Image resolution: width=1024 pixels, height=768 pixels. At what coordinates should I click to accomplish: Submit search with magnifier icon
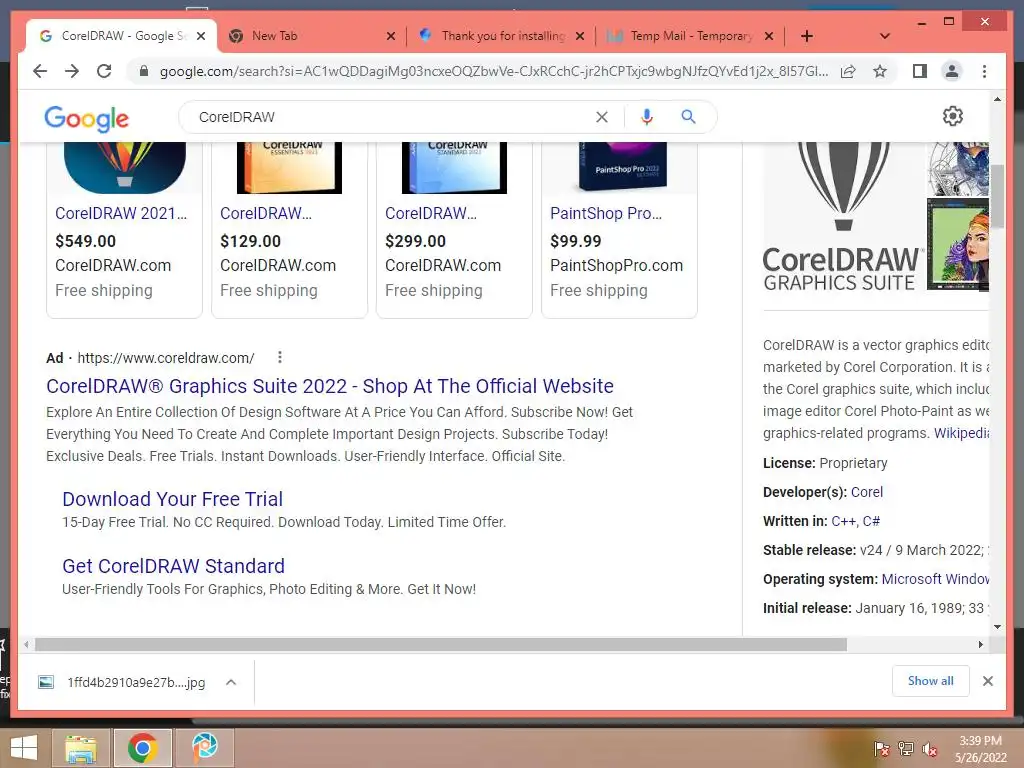[x=688, y=117]
